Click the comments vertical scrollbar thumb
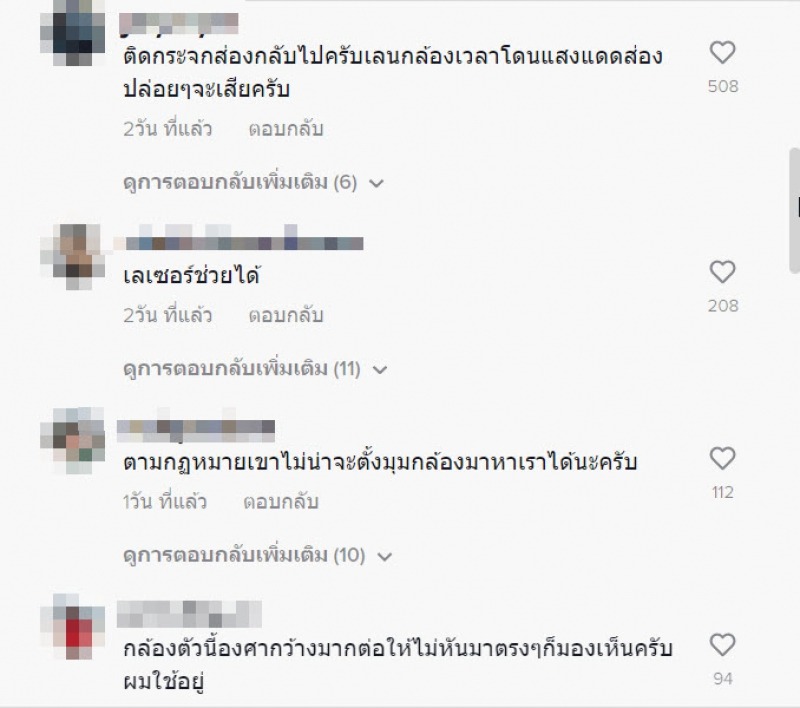Screen dimensions: 800x708 [794, 211]
